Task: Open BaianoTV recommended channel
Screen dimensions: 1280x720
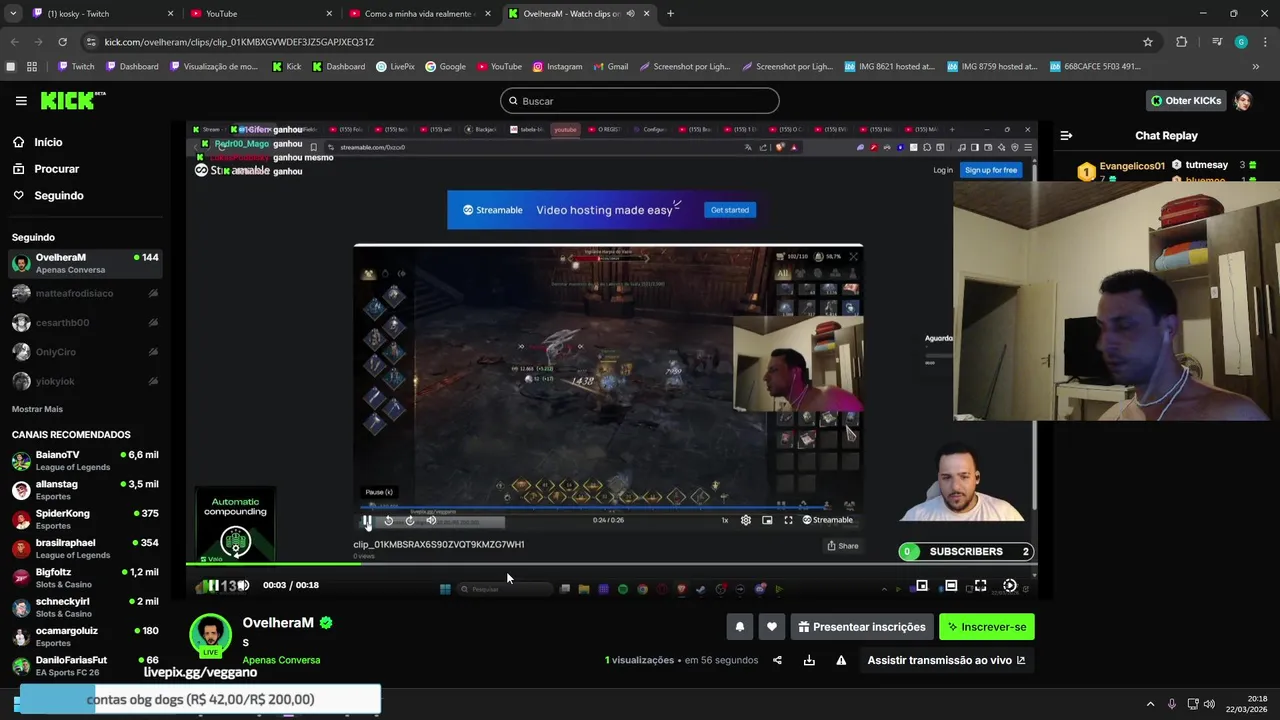Action: click(x=85, y=461)
